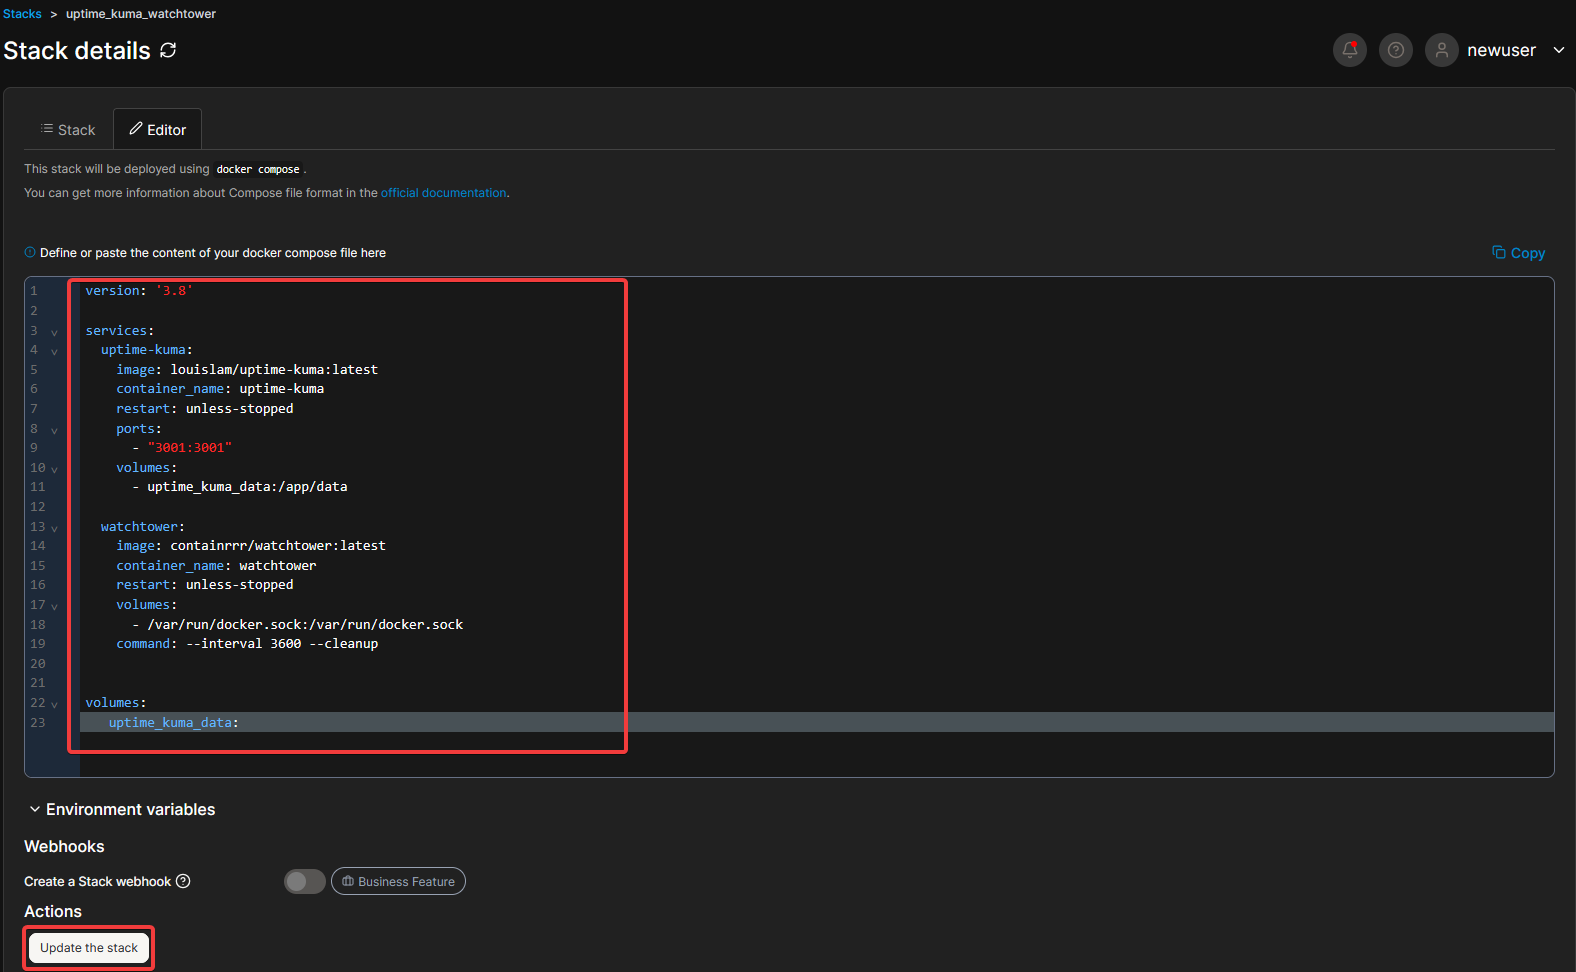
Task: Toggle the Create a Stack webhook switch
Action: 304,881
